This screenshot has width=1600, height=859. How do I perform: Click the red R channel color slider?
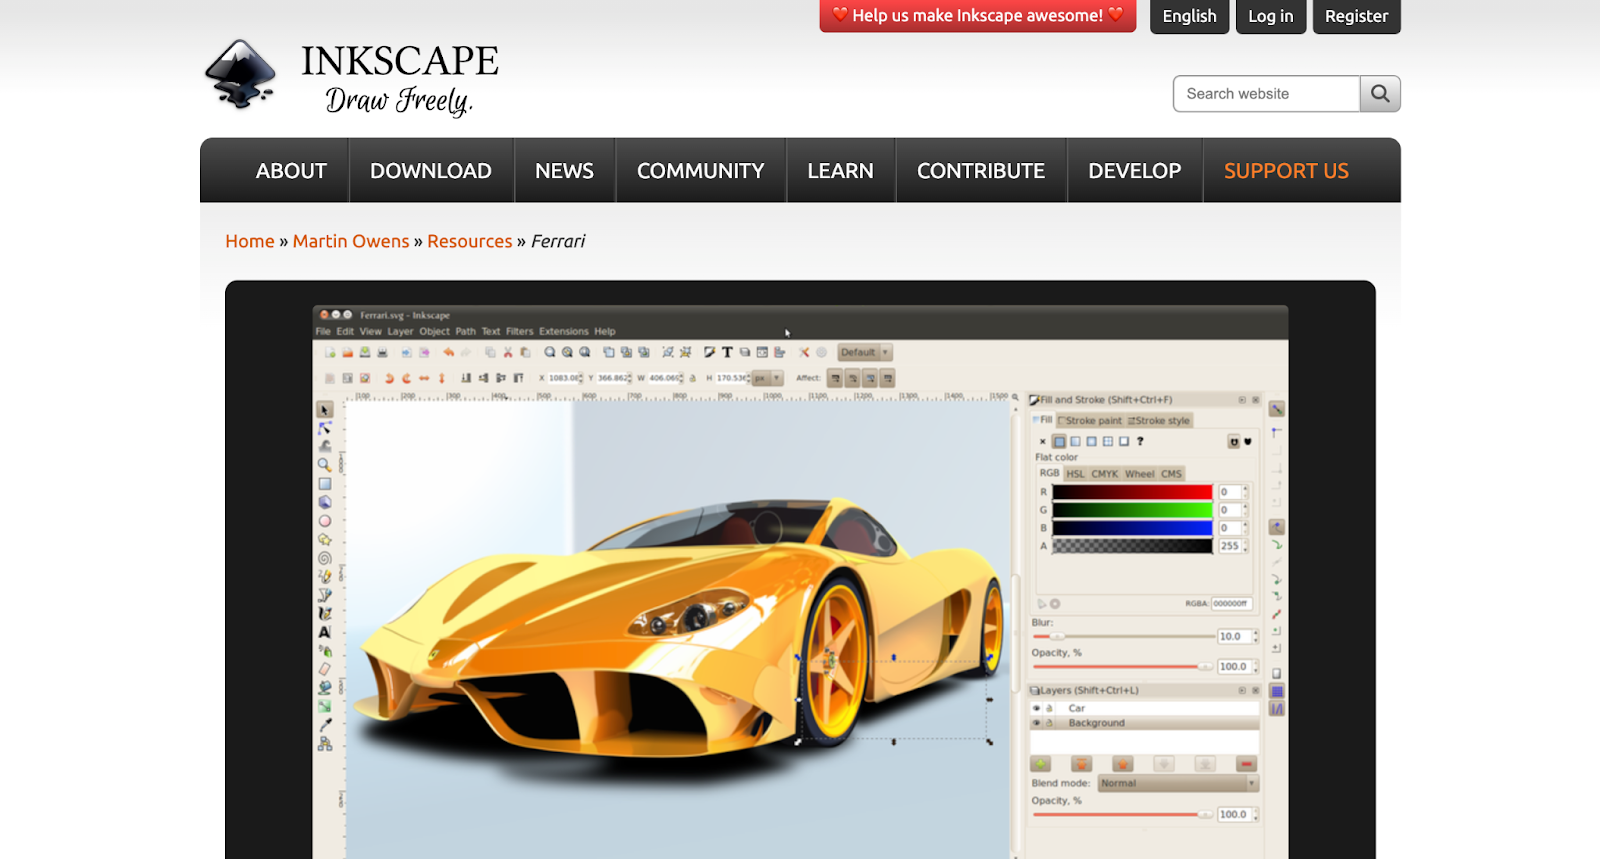(1132, 492)
